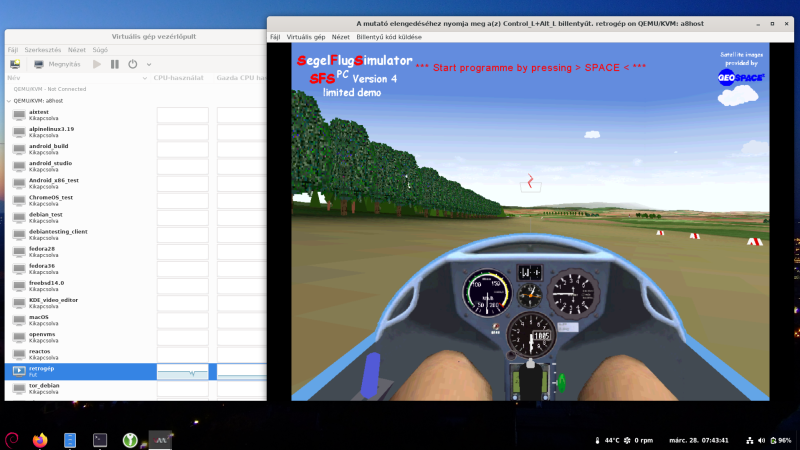Collapse the QEMU/KVM: a8host tree

9,101
